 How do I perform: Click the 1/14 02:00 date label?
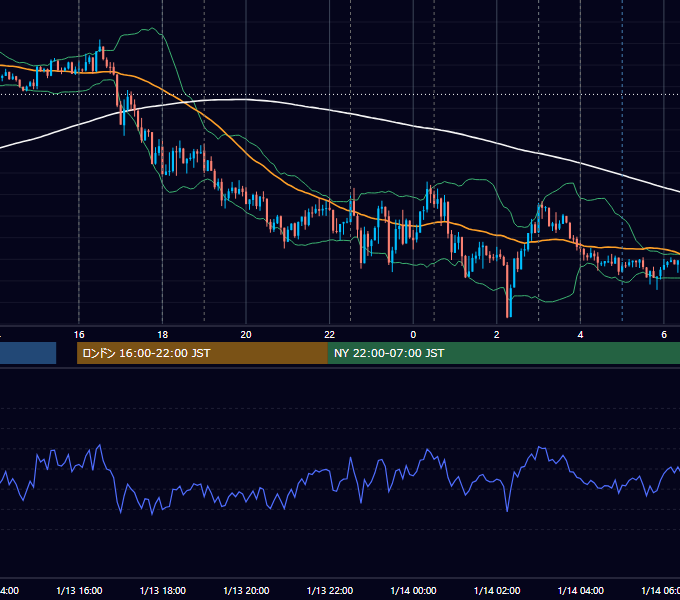click(x=497, y=591)
